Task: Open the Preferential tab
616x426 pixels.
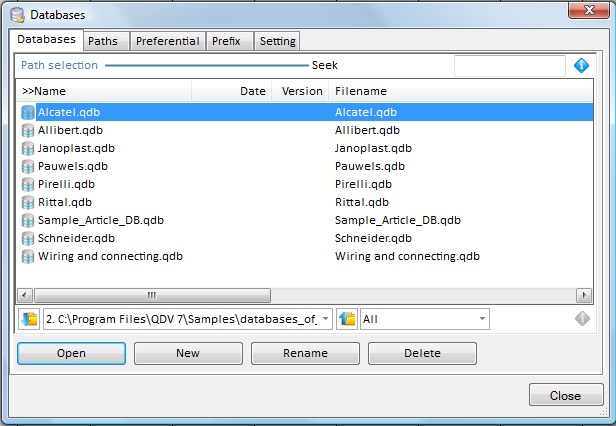Action: (x=168, y=41)
